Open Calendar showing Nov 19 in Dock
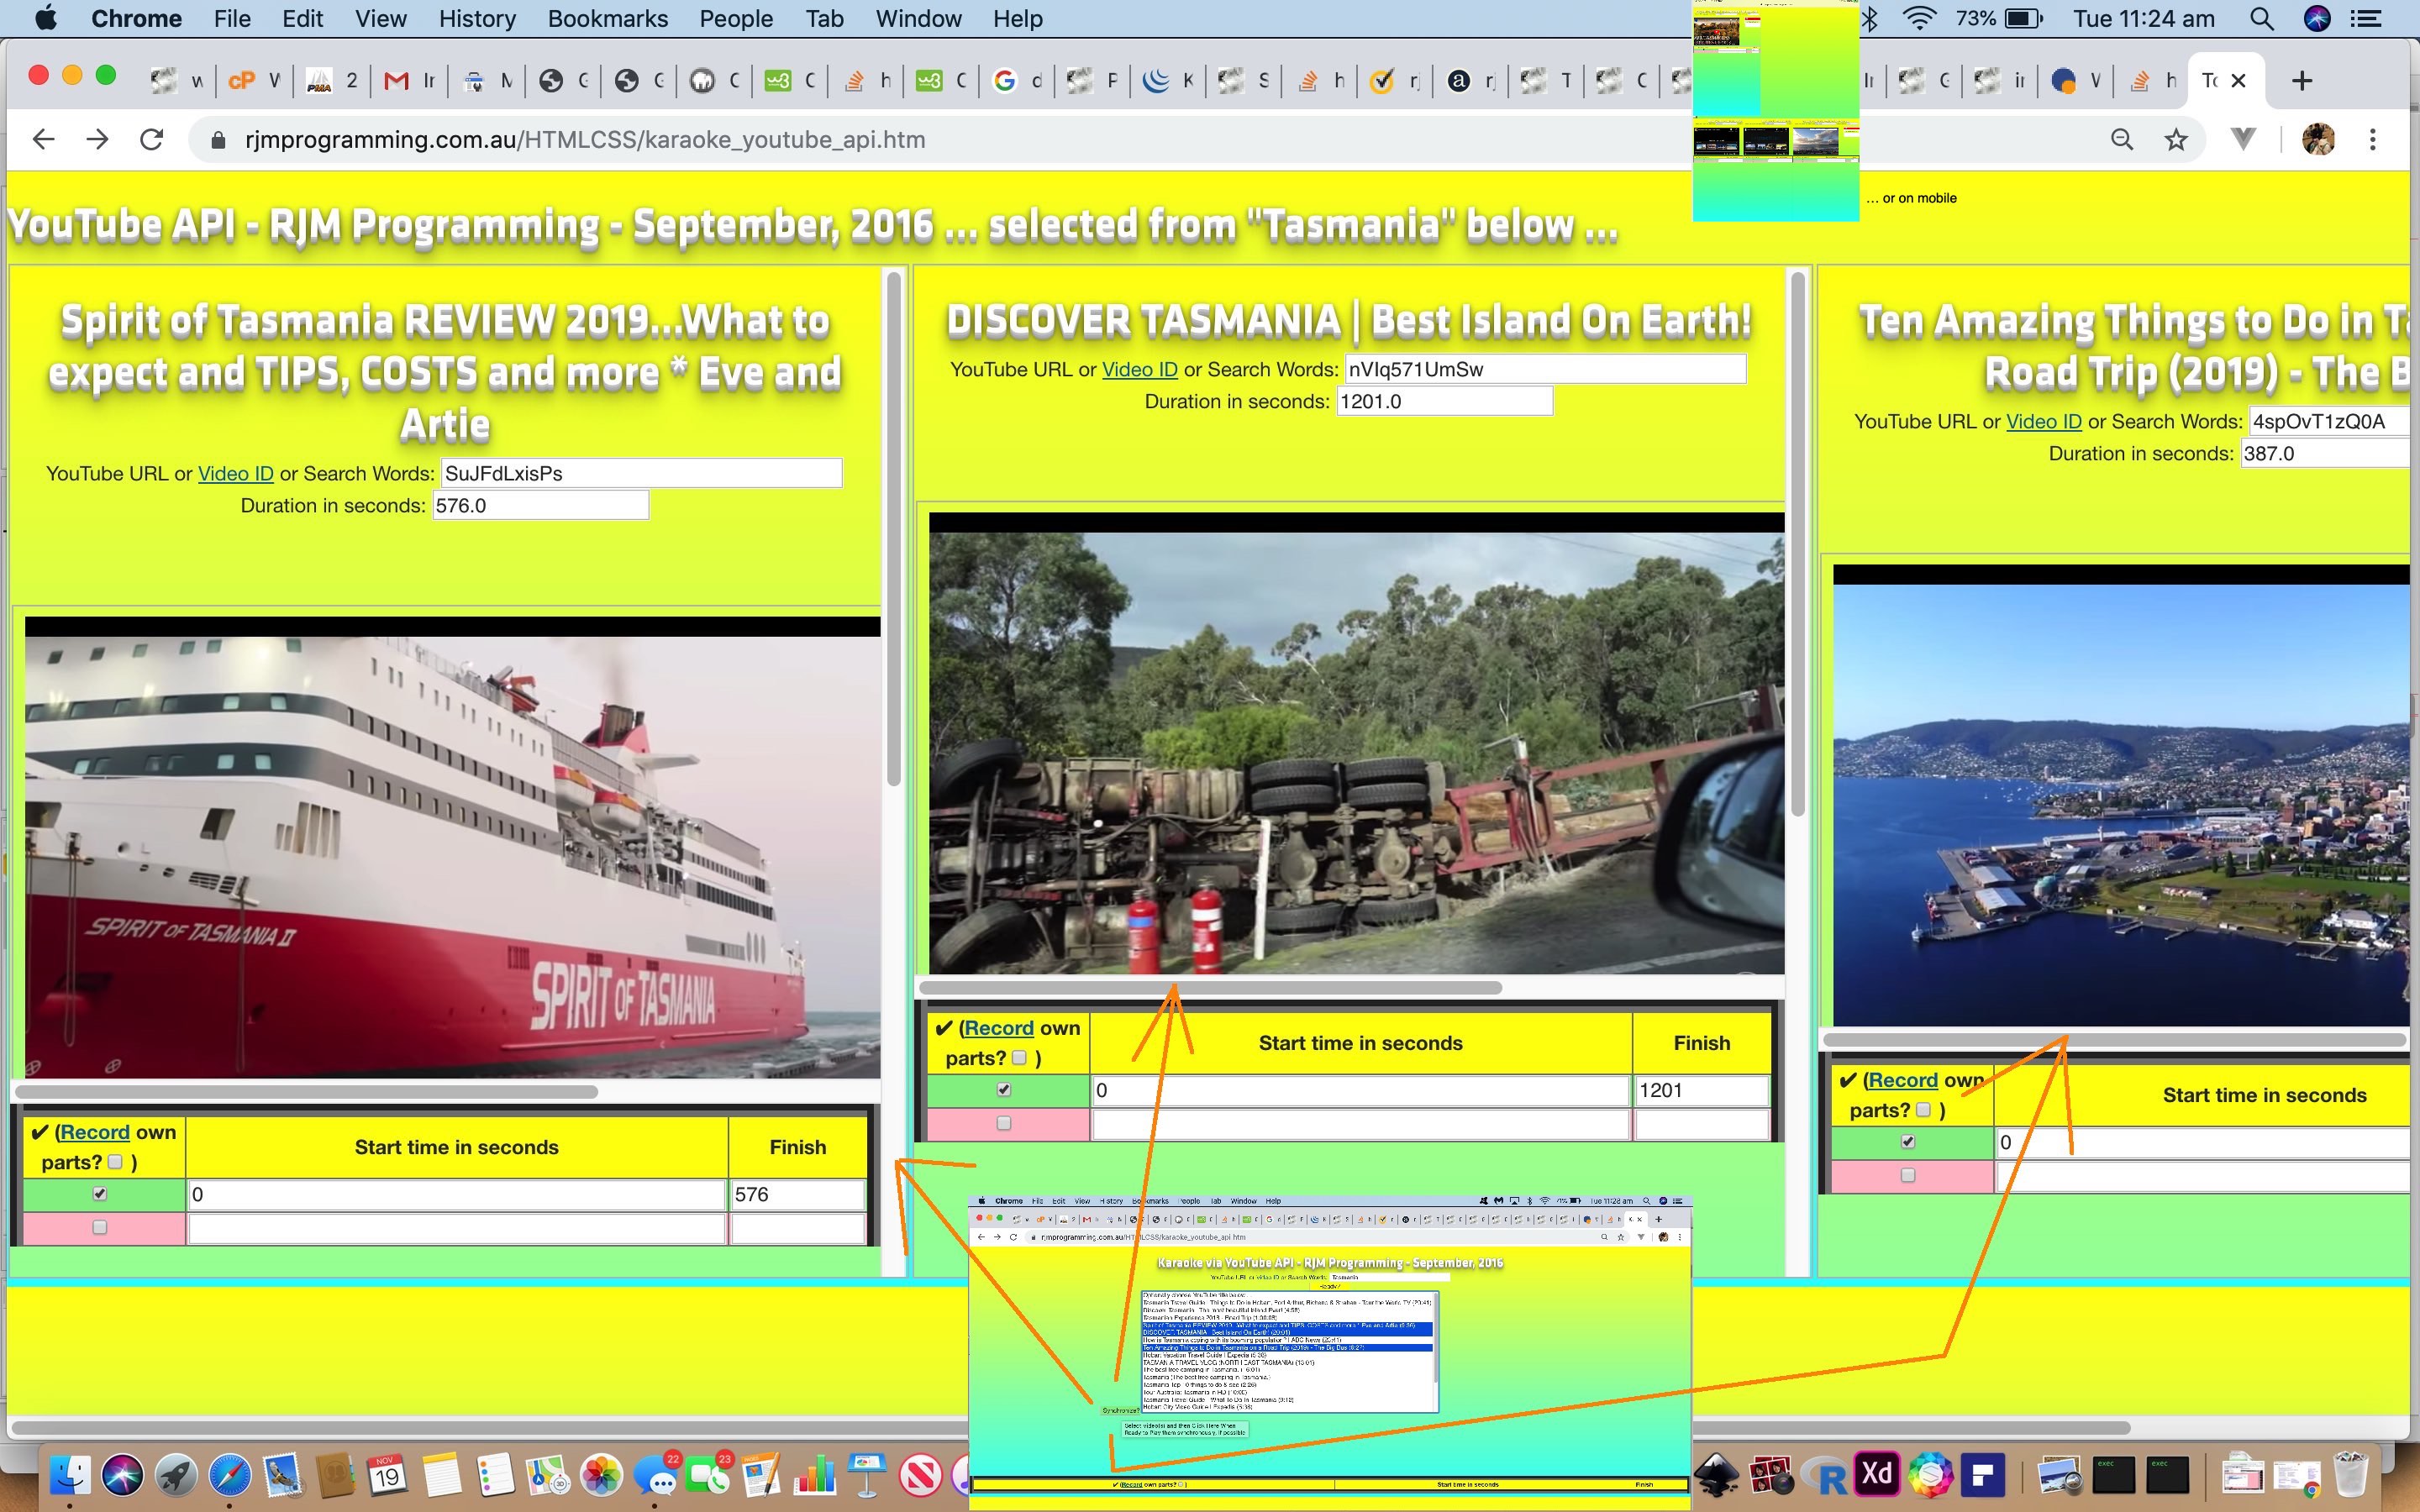2420x1512 pixels. [x=388, y=1475]
